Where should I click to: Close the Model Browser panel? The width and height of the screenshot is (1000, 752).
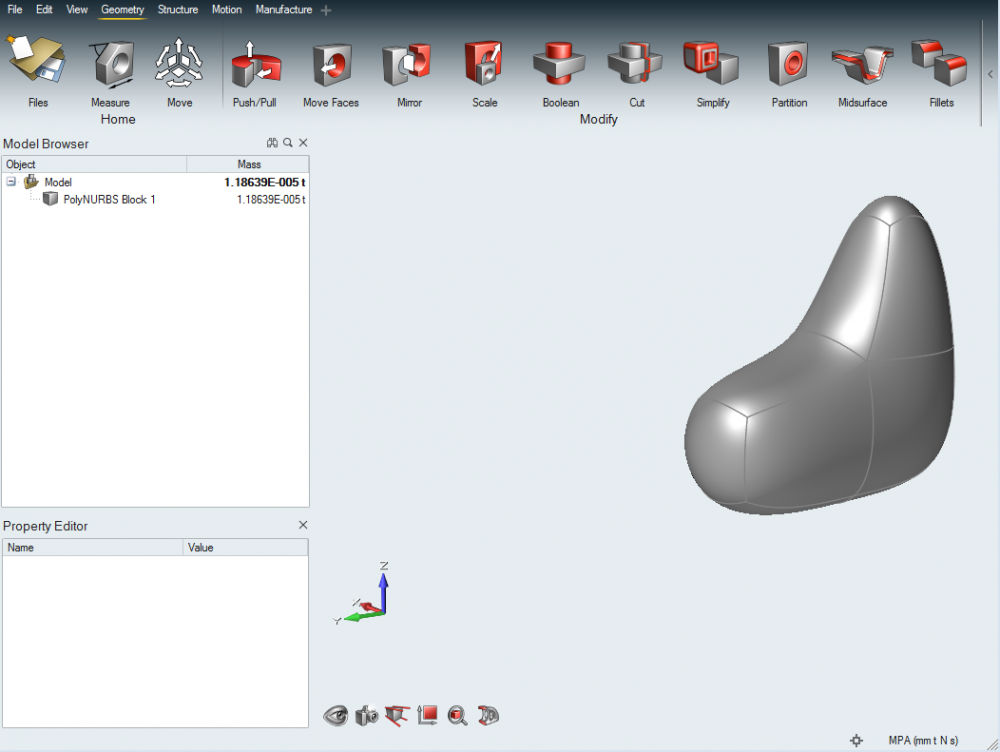pyautogui.click(x=303, y=143)
